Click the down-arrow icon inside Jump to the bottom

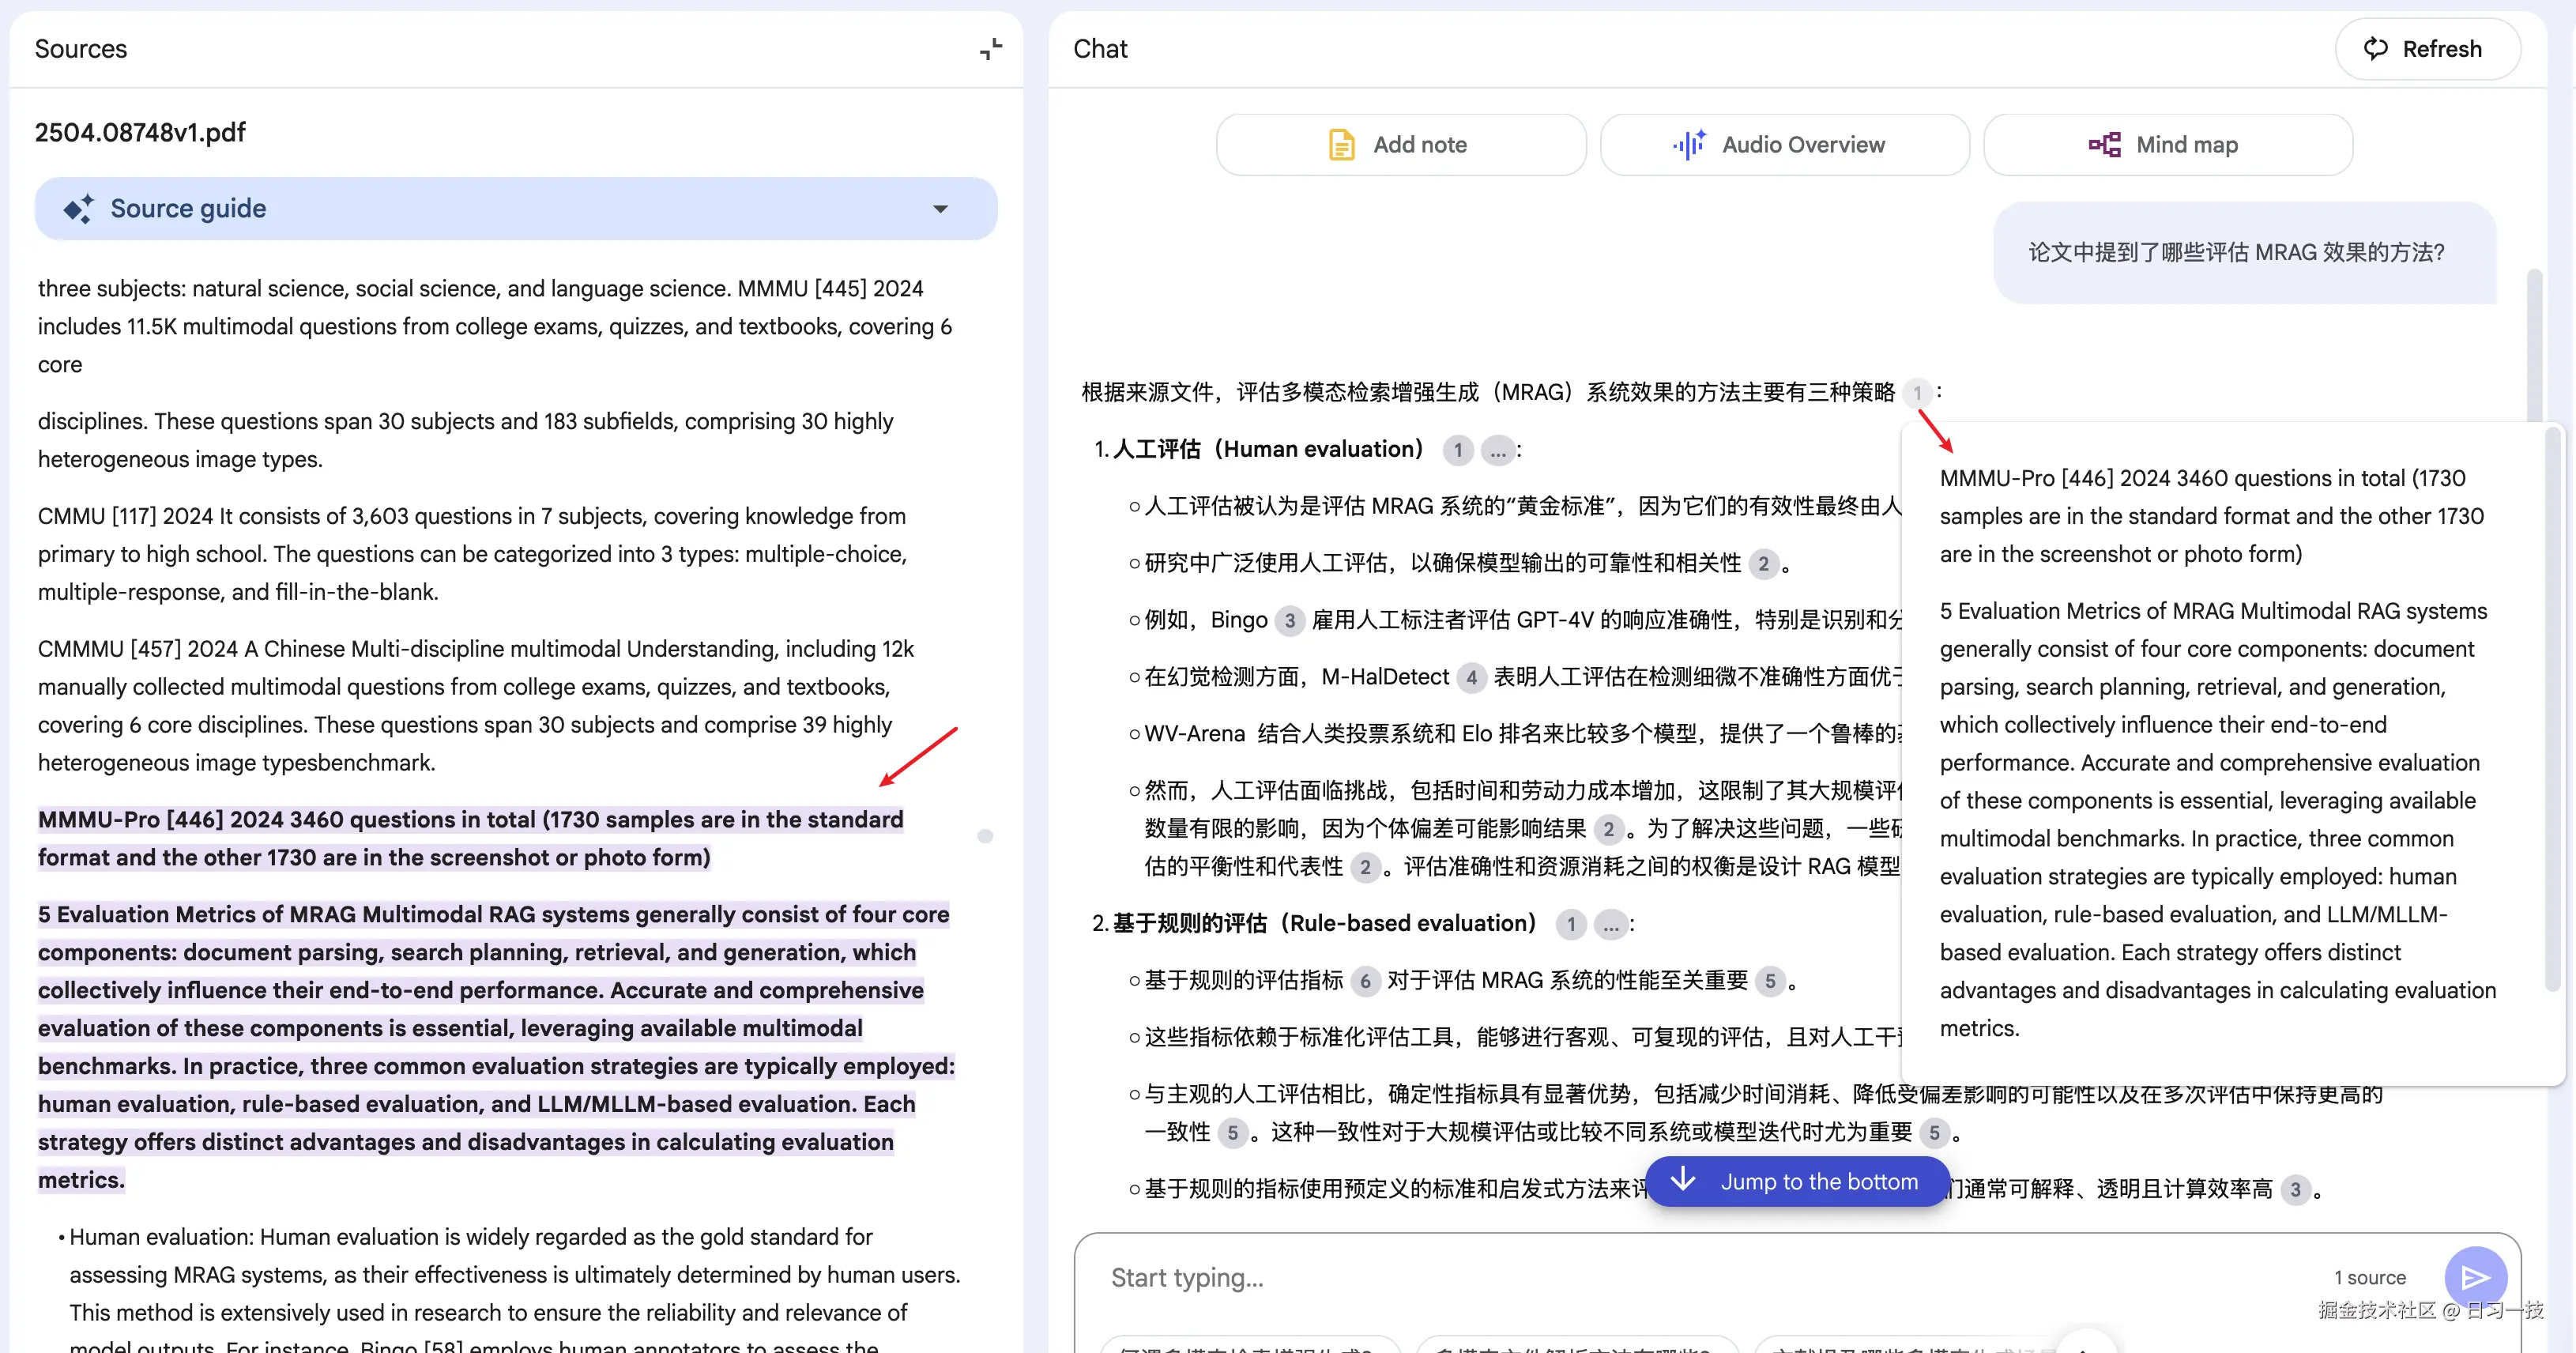1684,1181
